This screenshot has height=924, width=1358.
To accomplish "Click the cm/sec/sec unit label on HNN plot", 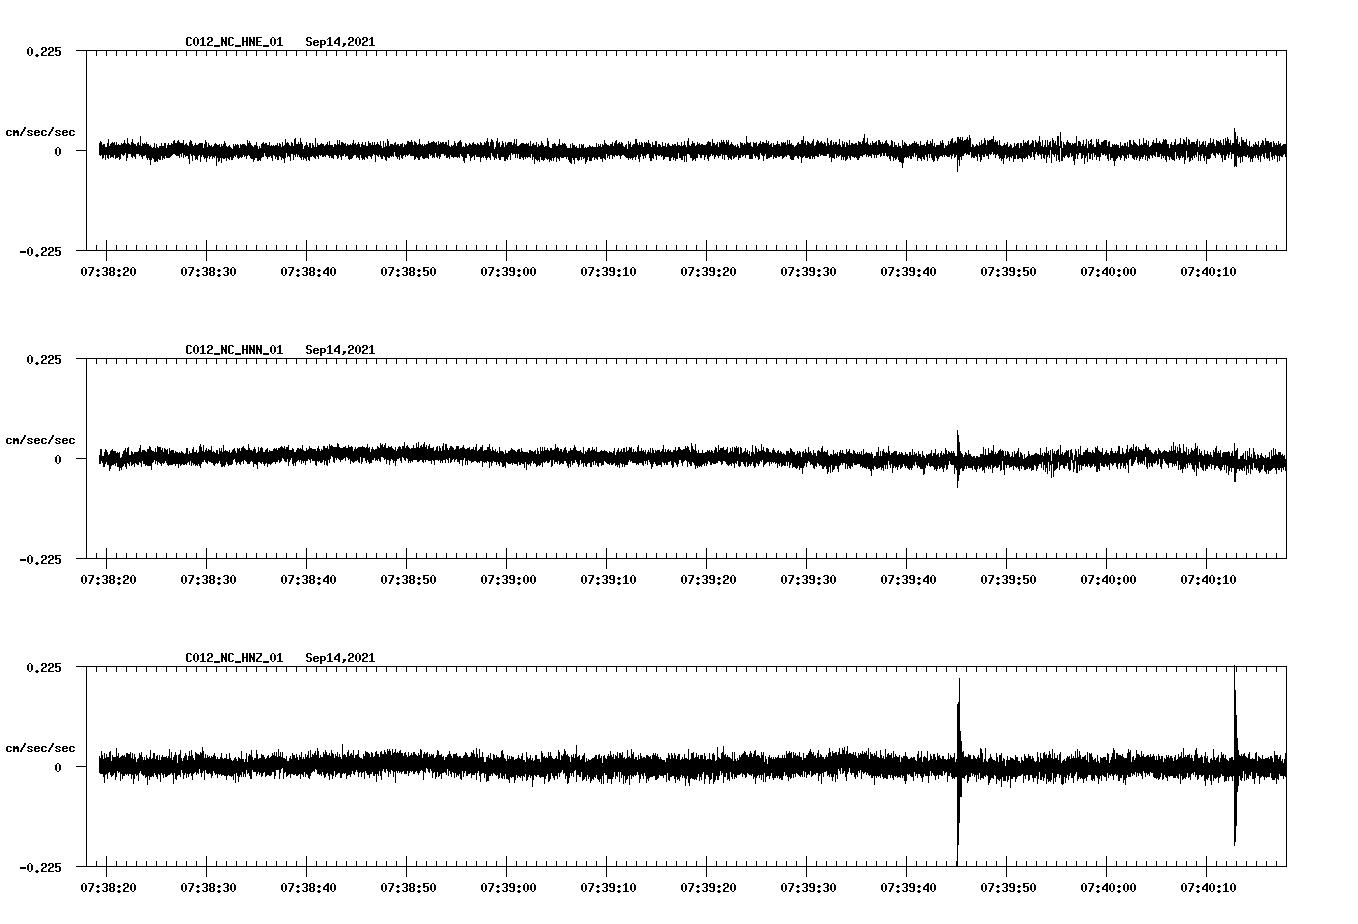I will (x=40, y=440).
